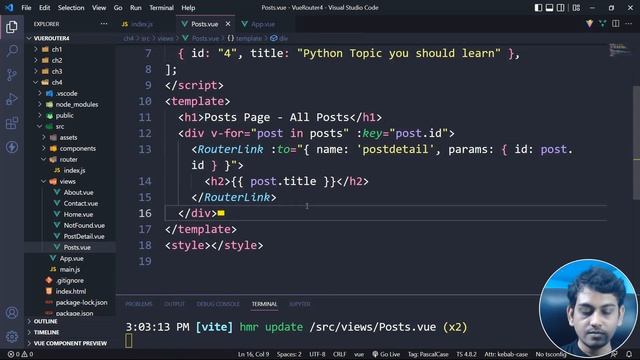Toggle secondary side bar layout icon
The width and height of the screenshot is (640, 360).
561,8
